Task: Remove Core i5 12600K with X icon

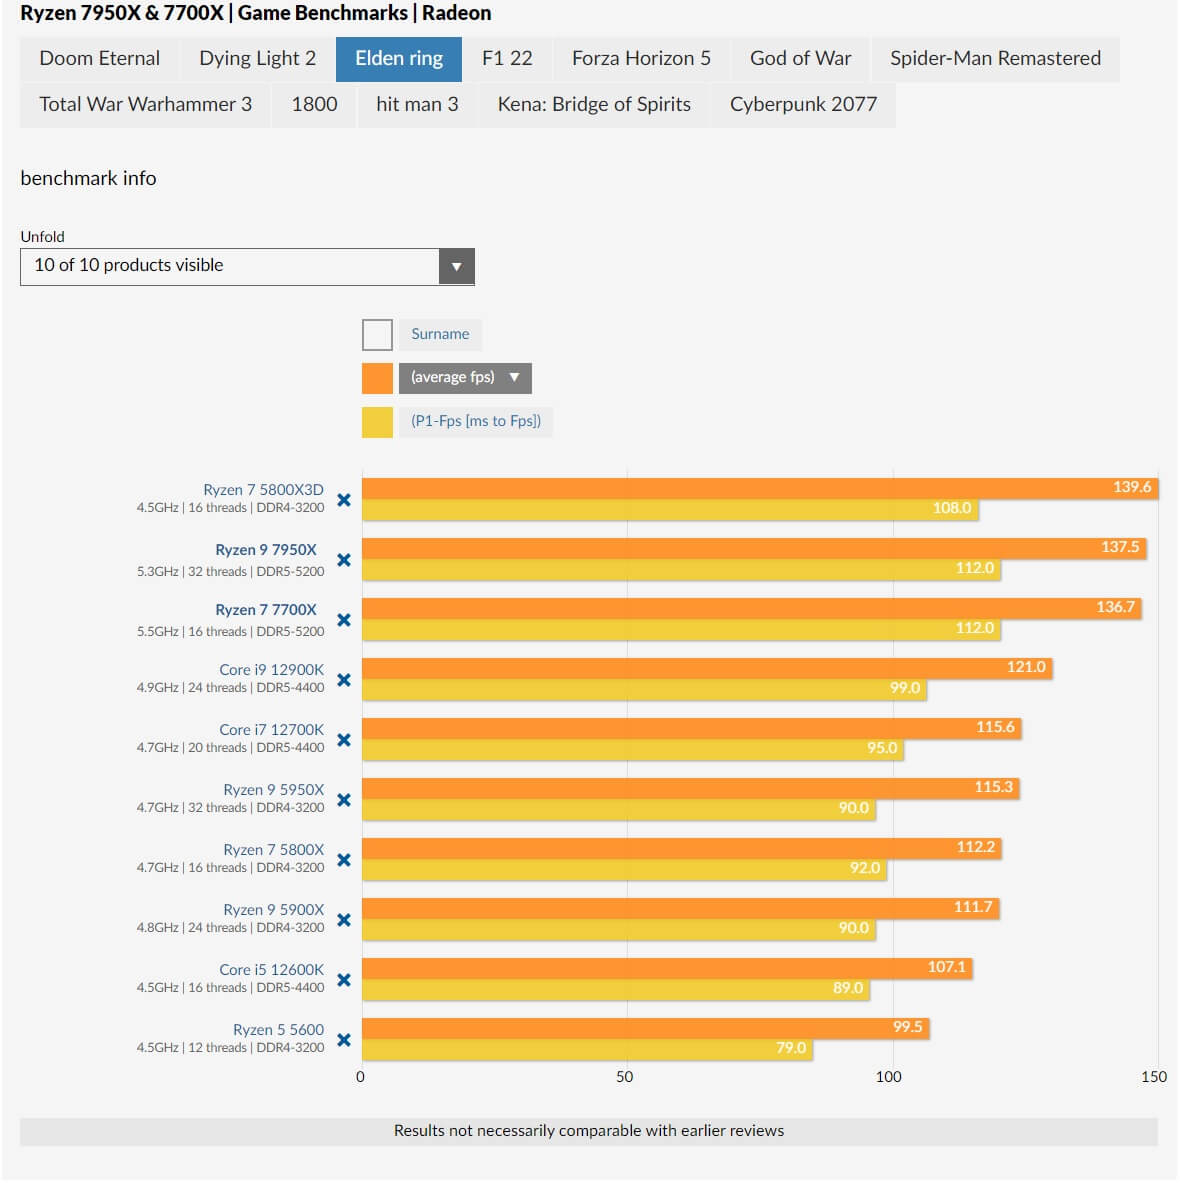Action: [x=344, y=980]
